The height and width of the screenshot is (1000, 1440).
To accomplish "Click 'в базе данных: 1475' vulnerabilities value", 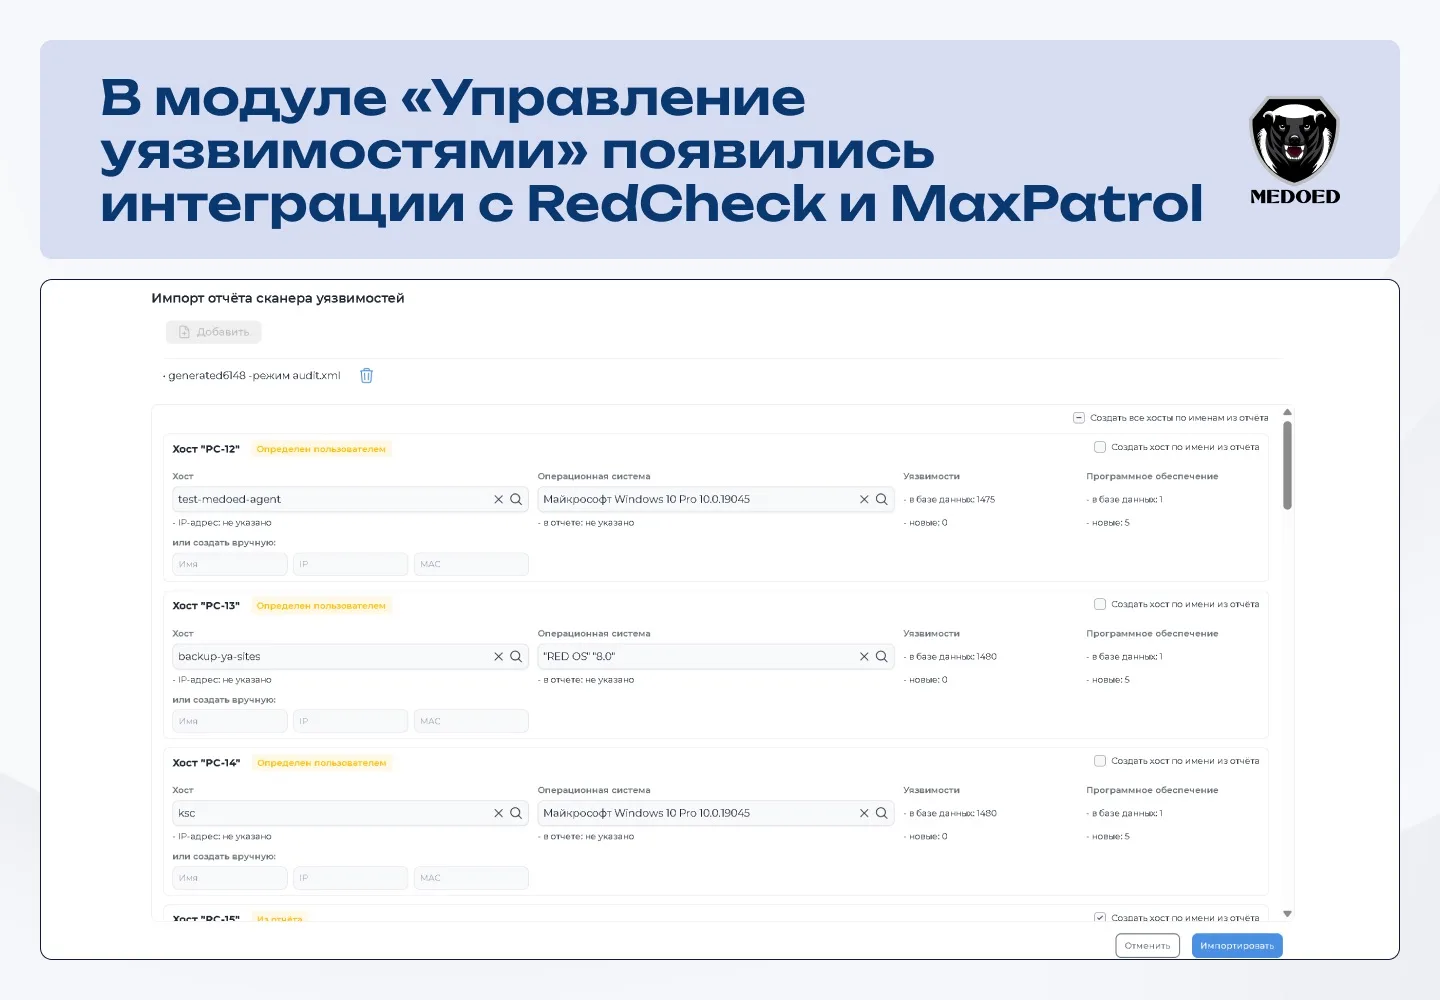I will 951,499.
